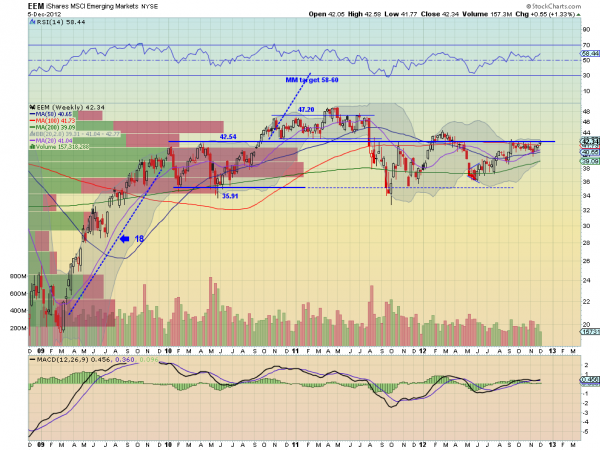Image resolution: width=600 pixels, height=450 pixels.
Task: Click the -5 level on MACD axis
Action: pyautogui.click(x=586, y=432)
